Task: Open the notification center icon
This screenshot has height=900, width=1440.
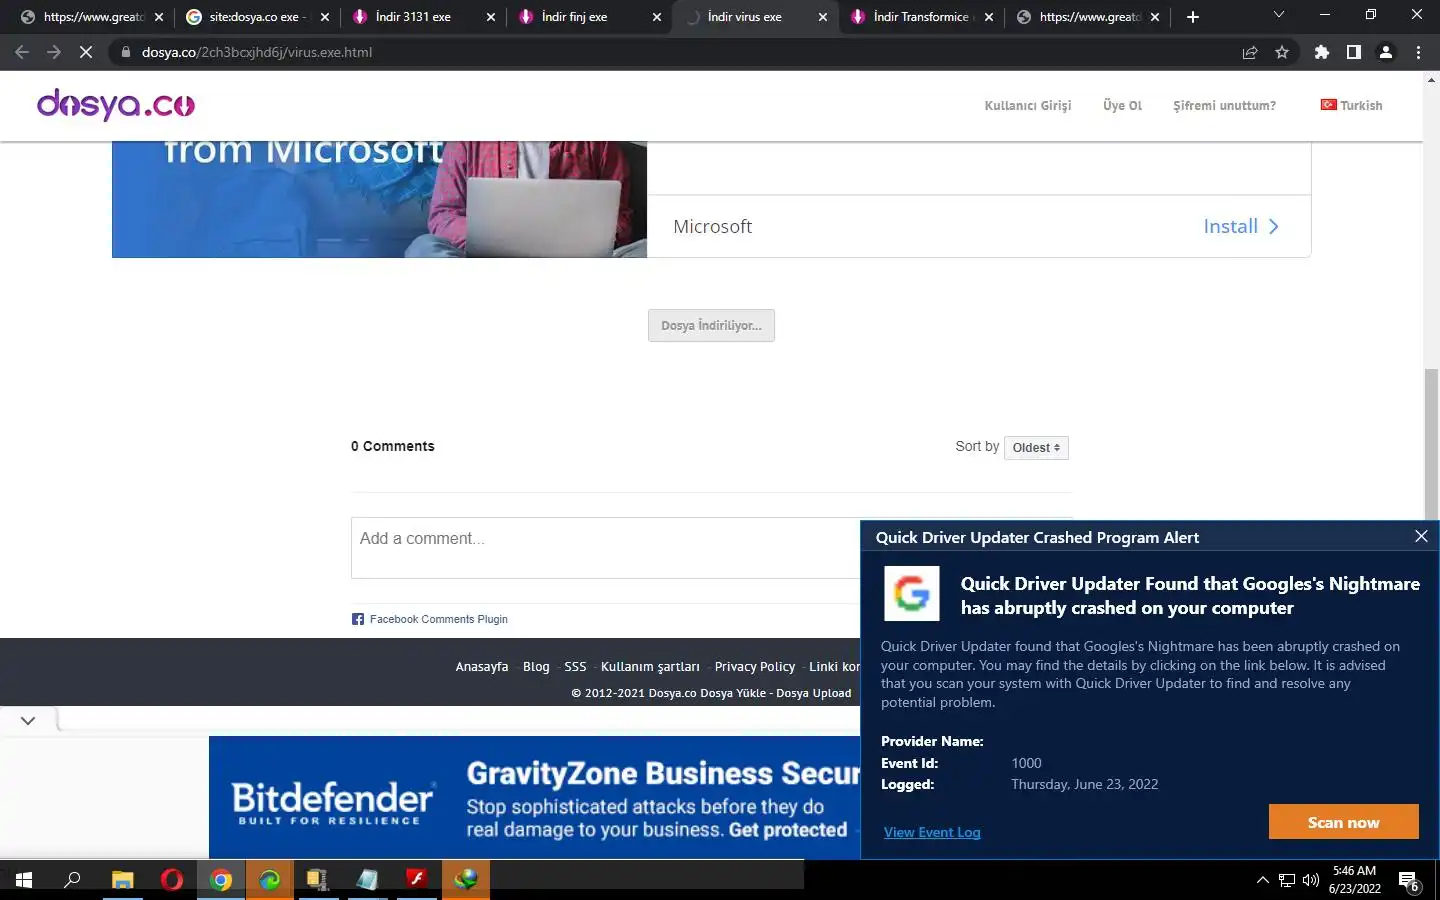Action: coord(1409,881)
